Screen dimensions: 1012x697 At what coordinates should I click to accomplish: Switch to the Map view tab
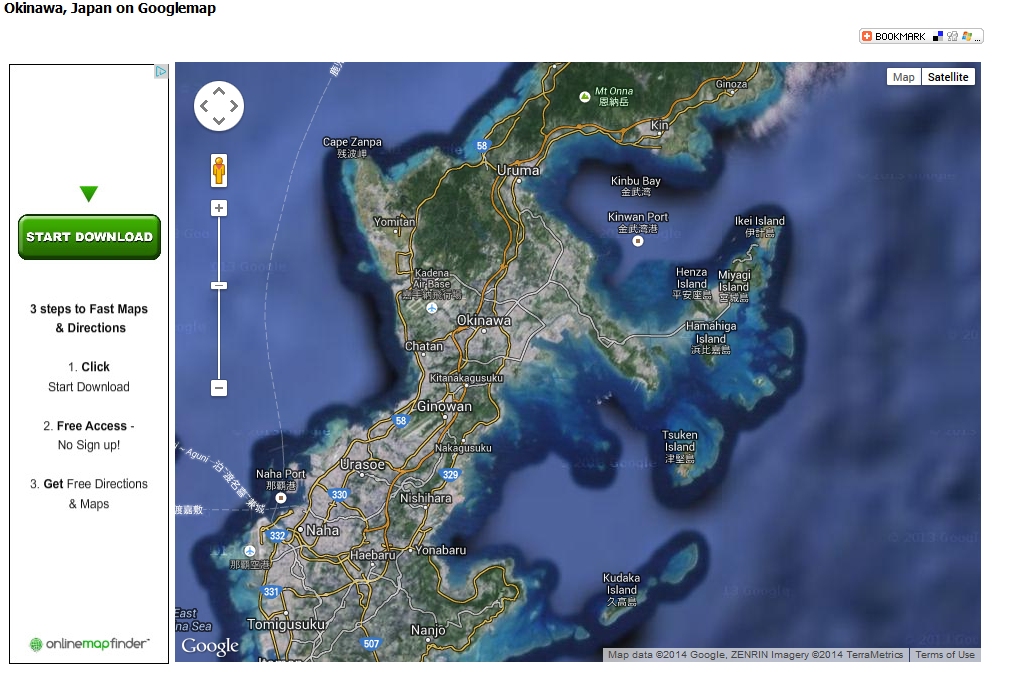904,77
